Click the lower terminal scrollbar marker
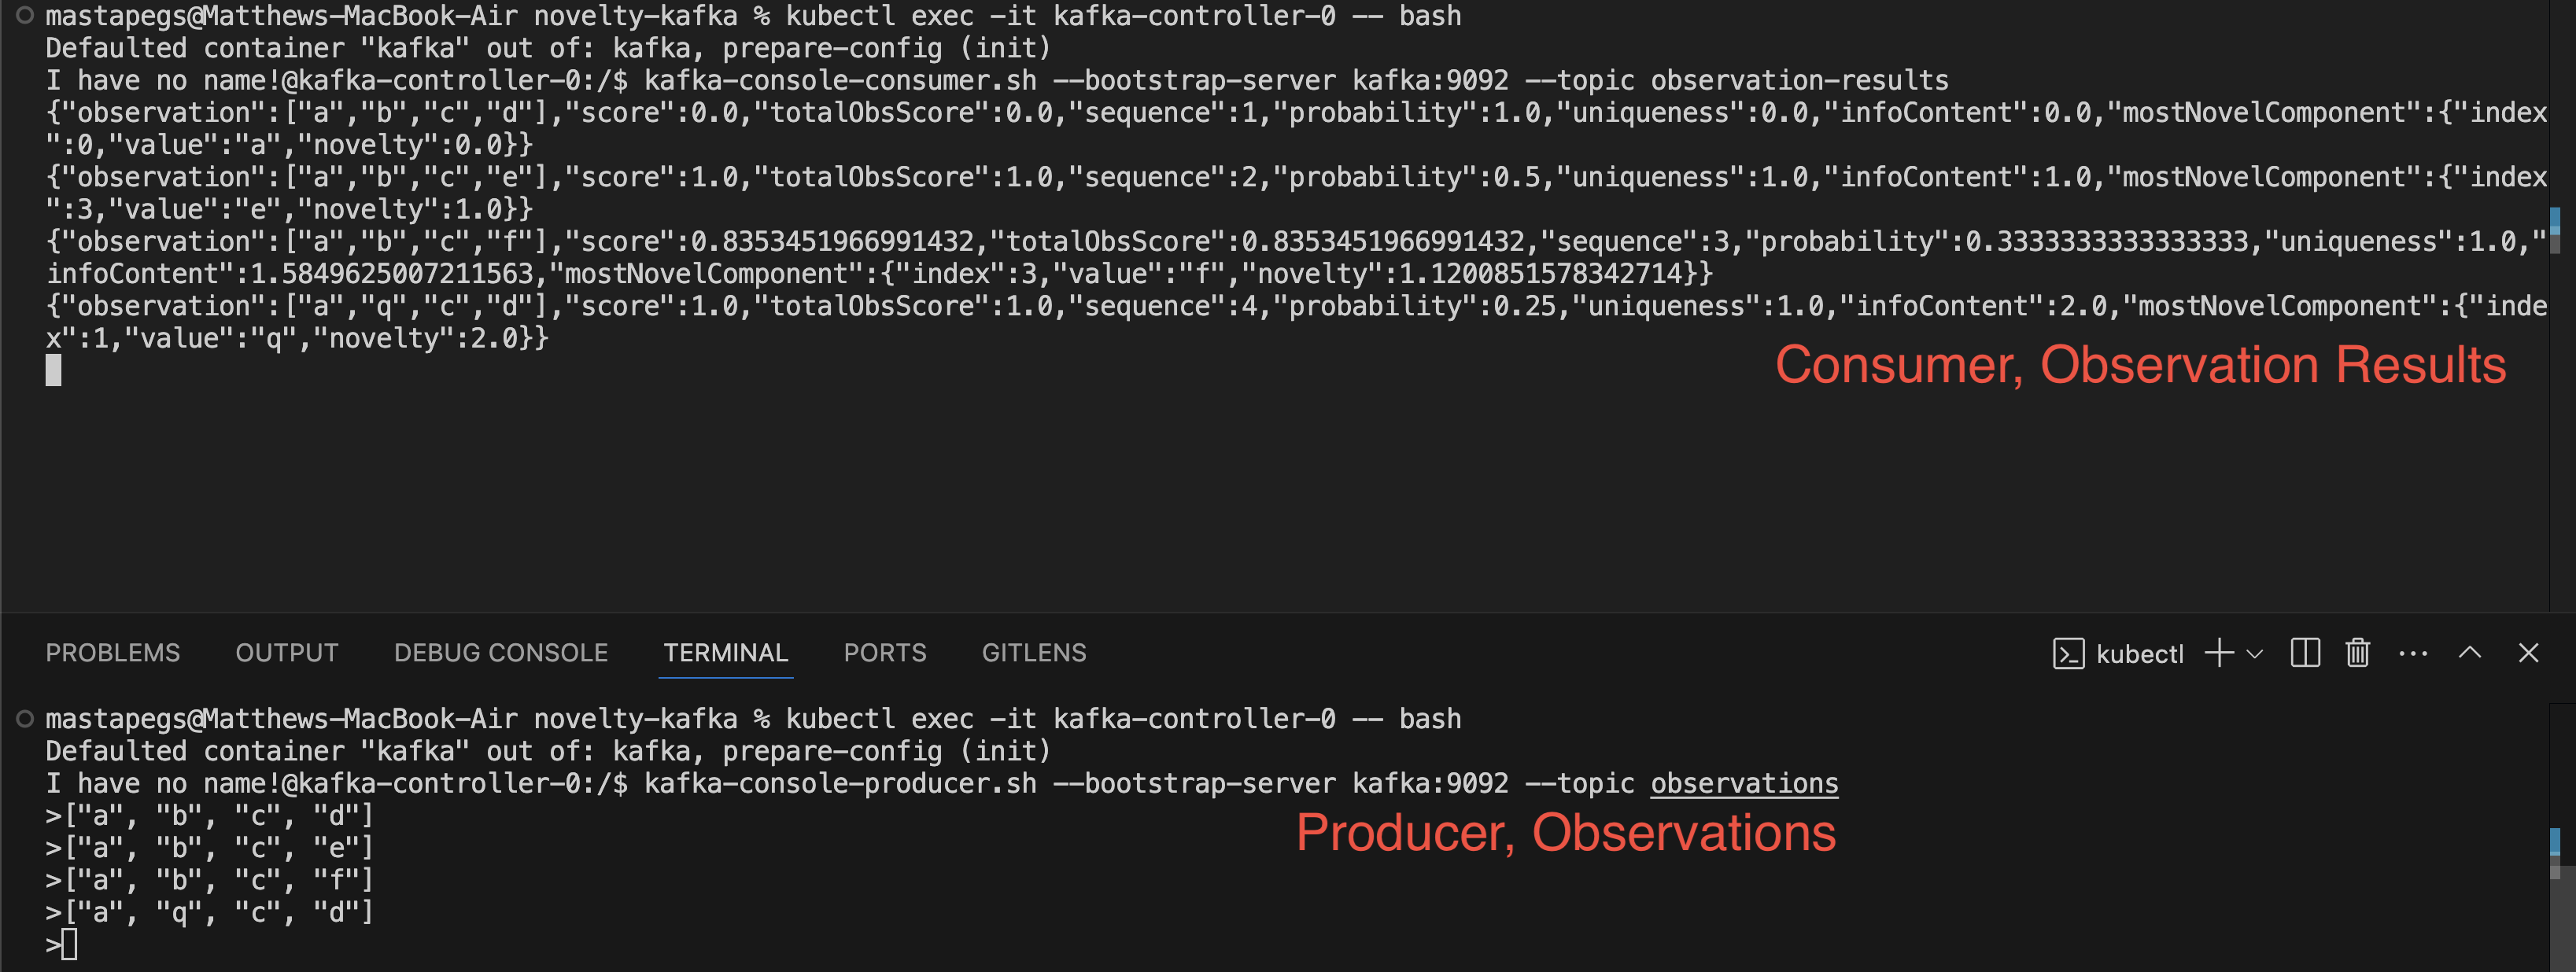Viewport: 2576px width, 972px height. [x=2555, y=853]
